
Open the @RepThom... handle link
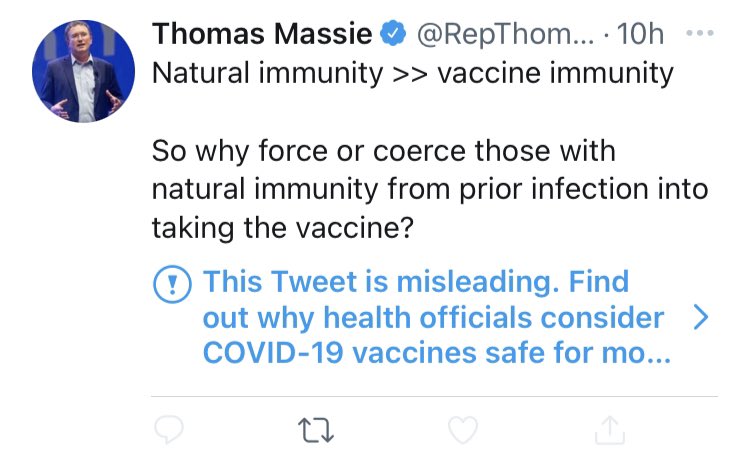506,34
